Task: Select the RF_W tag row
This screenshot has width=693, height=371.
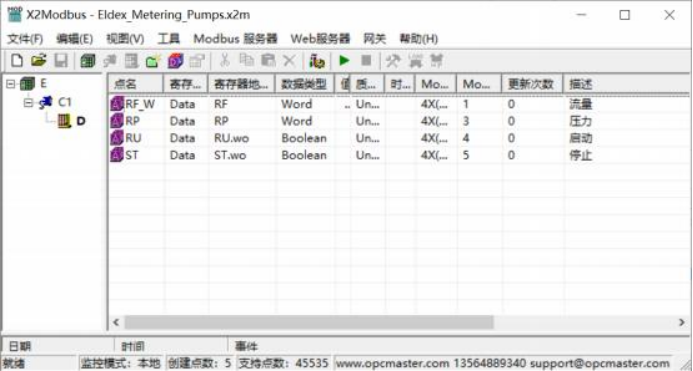Action: tap(398, 104)
